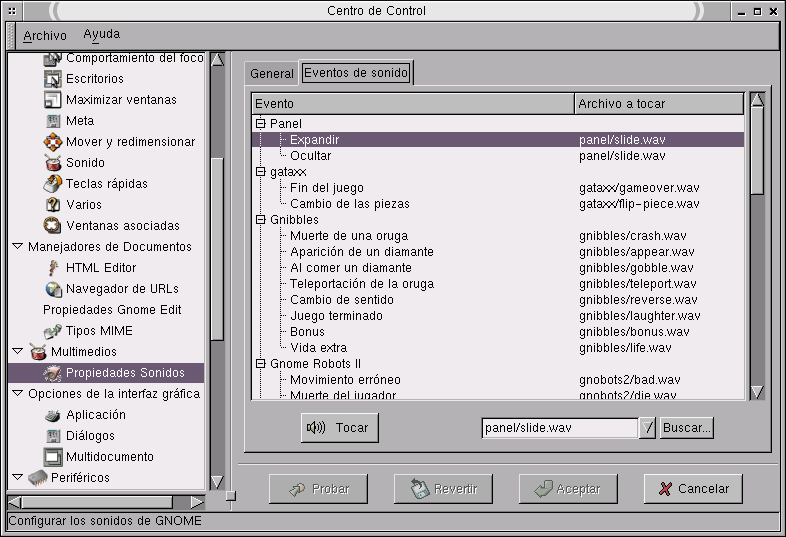Click the Varios question mark icon

pyautogui.click(x=53, y=205)
